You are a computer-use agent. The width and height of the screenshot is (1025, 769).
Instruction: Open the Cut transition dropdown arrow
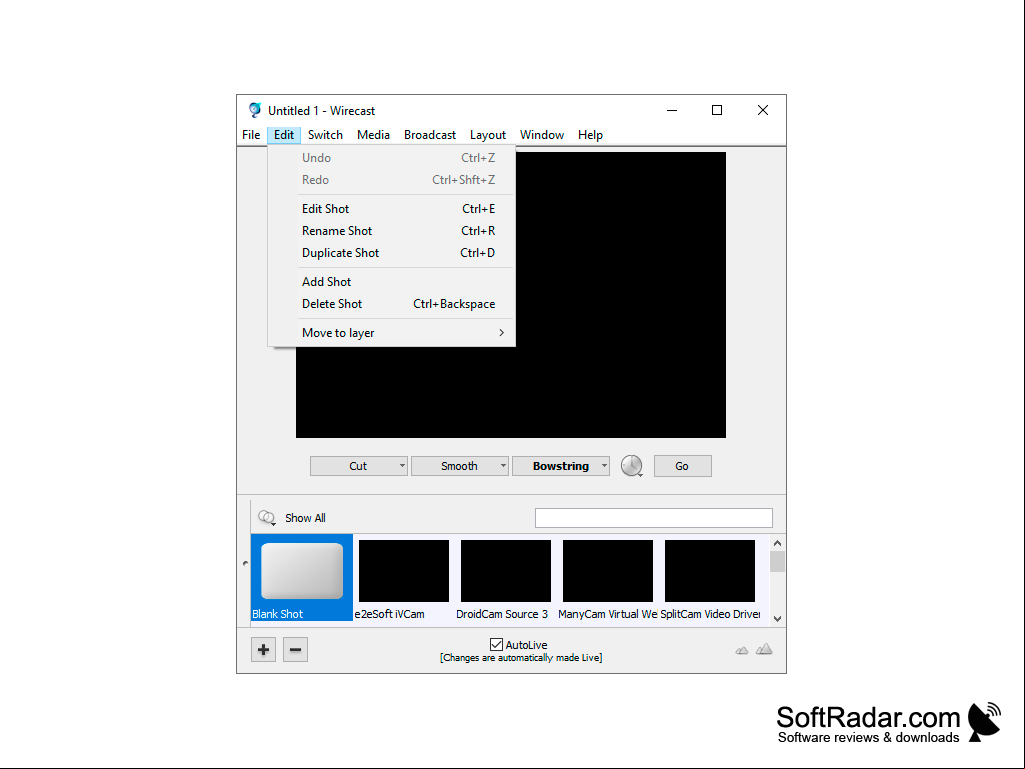click(402, 466)
